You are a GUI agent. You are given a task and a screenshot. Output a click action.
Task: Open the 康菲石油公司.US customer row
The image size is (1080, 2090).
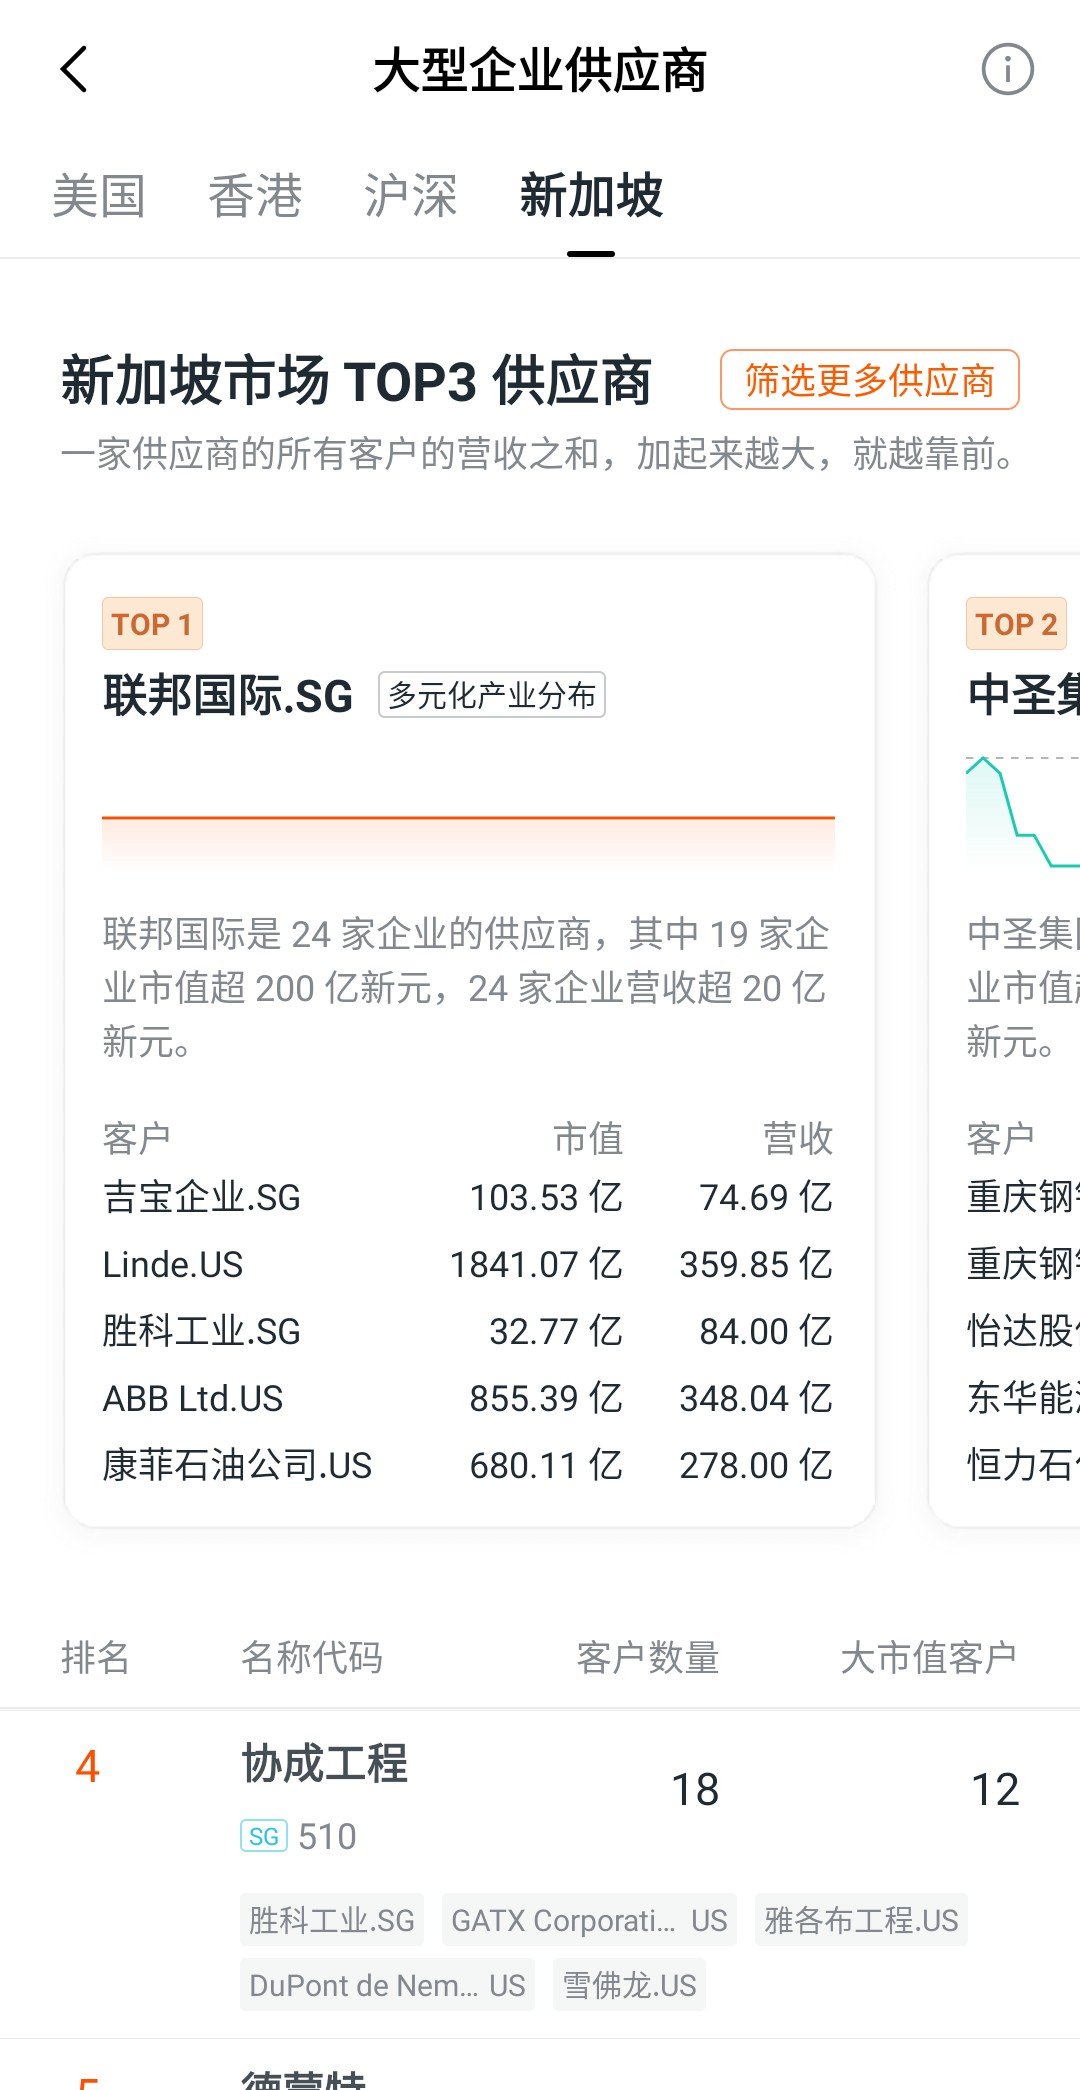[467, 1465]
